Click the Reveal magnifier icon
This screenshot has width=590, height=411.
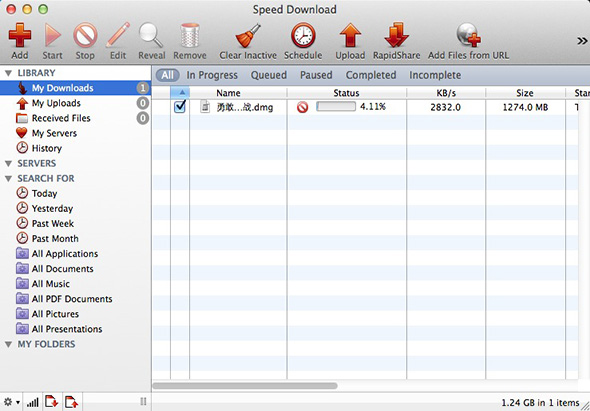click(151, 35)
